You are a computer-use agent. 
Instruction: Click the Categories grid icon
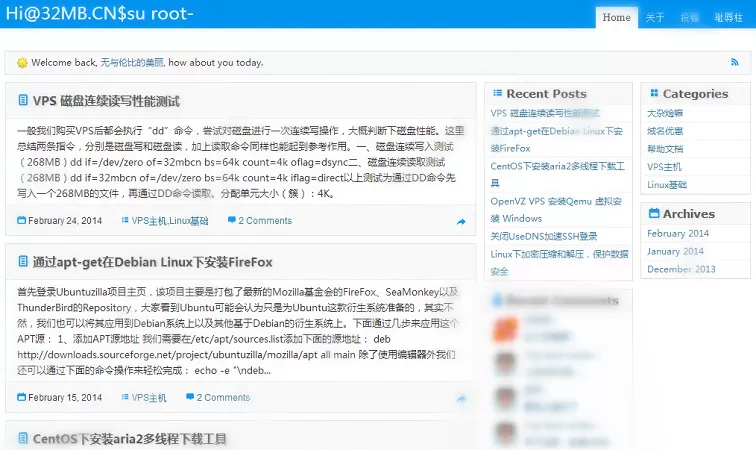click(x=653, y=94)
